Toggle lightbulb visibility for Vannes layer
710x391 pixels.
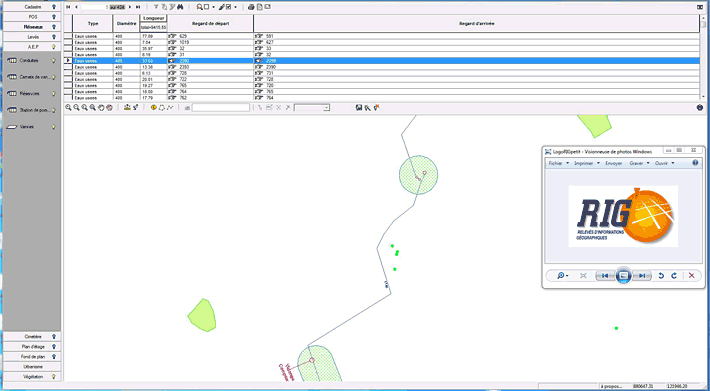point(53,127)
